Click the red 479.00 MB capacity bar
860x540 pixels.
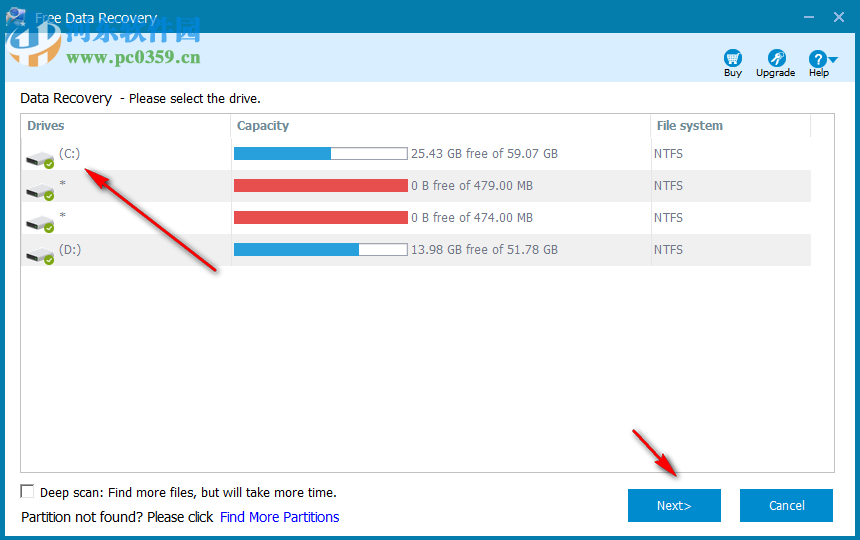(x=320, y=186)
